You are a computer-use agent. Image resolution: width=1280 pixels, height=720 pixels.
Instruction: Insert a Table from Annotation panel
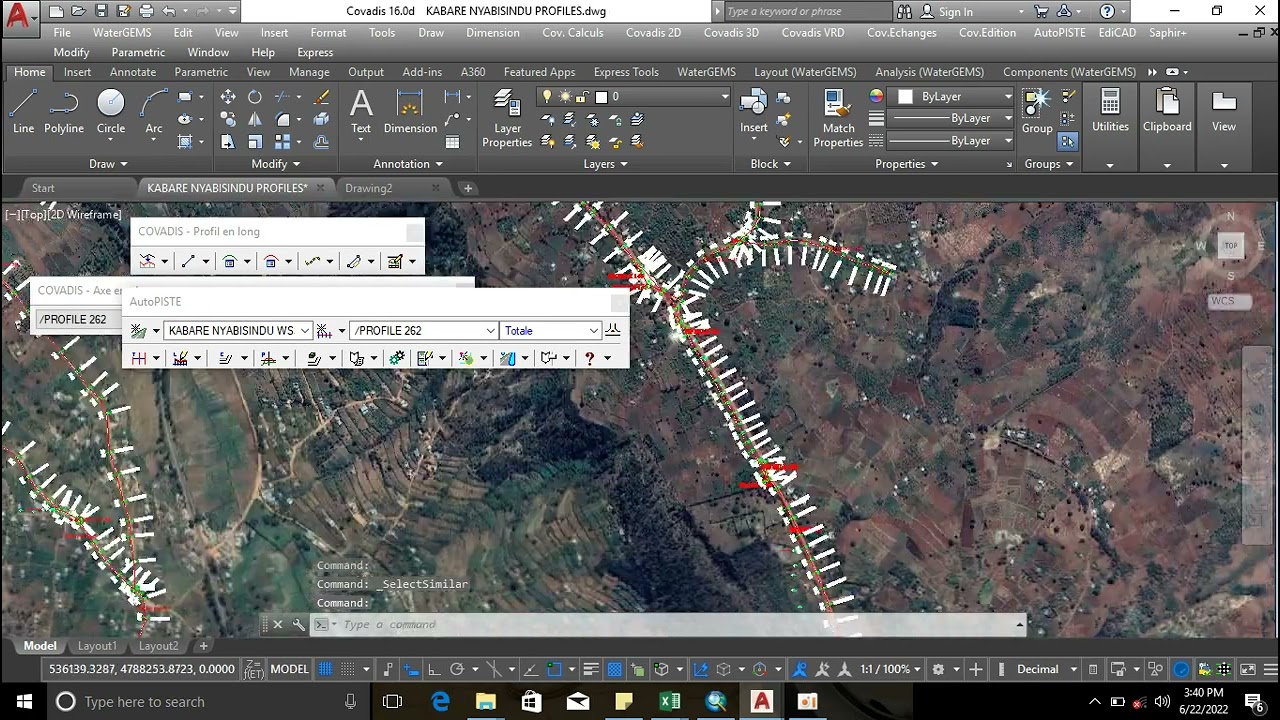(452, 142)
